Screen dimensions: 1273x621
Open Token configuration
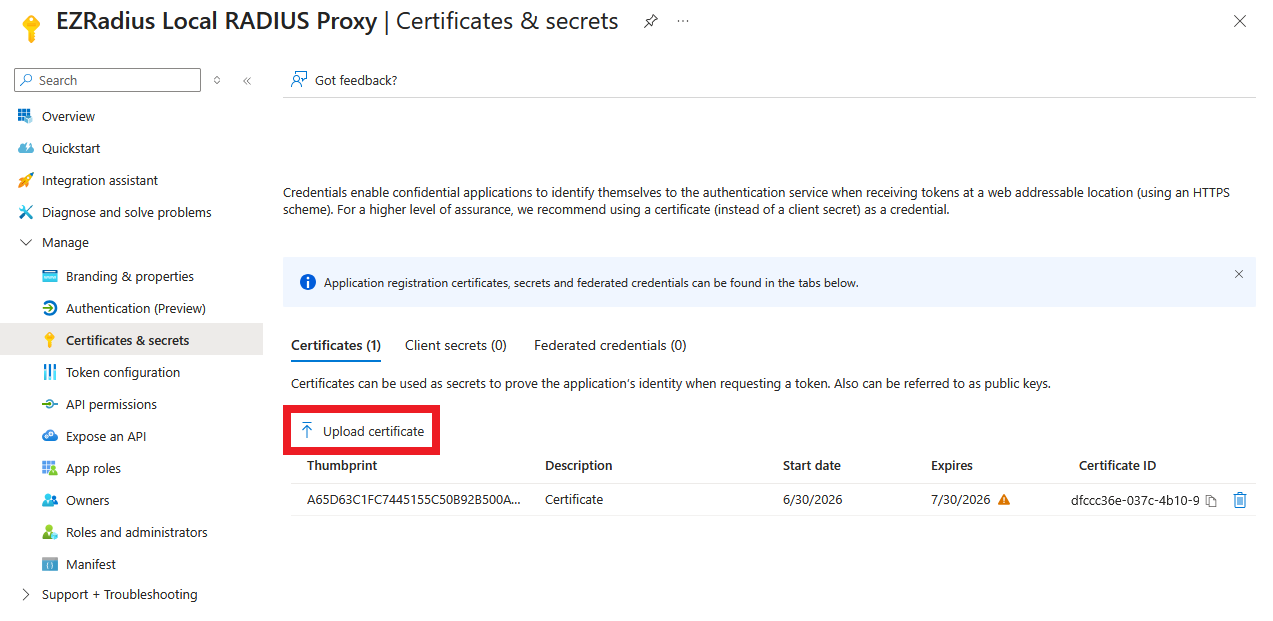123,372
